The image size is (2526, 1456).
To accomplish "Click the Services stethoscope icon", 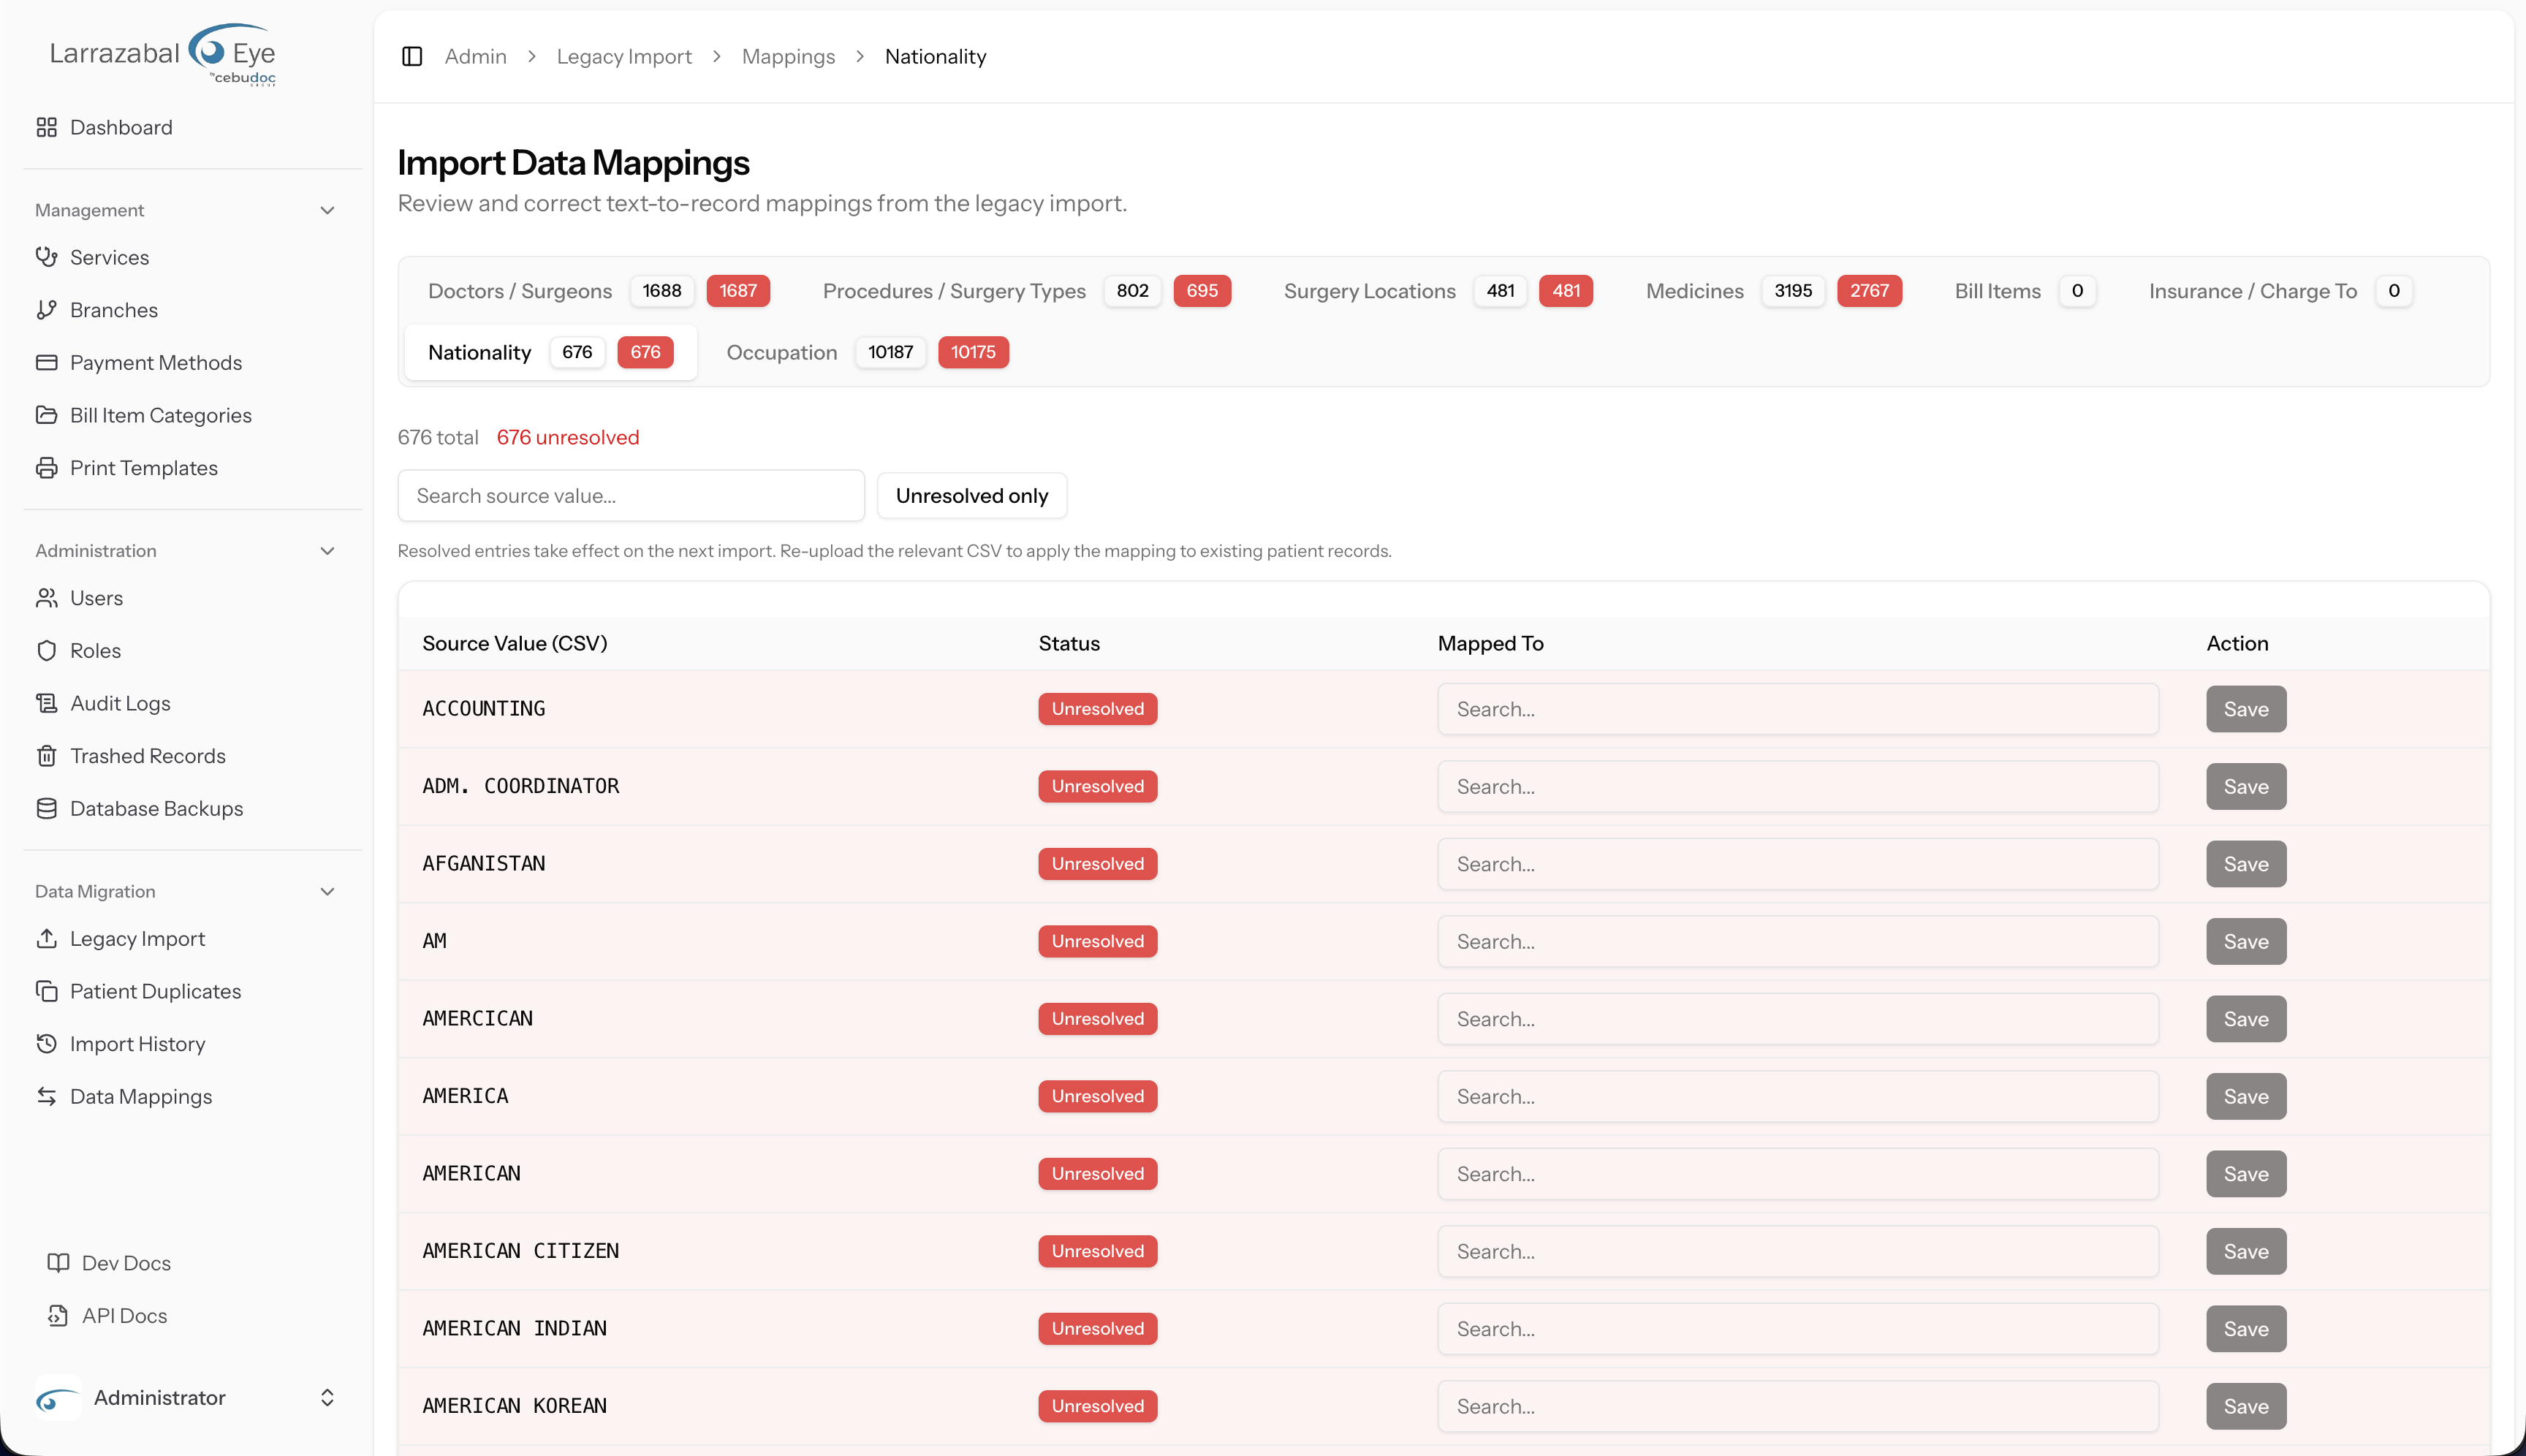I will coord(46,257).
